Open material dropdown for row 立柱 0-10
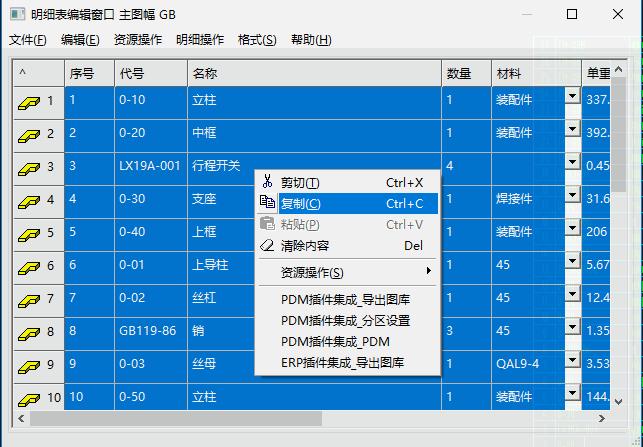This screenshot has width=643, height=447. [x=572, y=96]
